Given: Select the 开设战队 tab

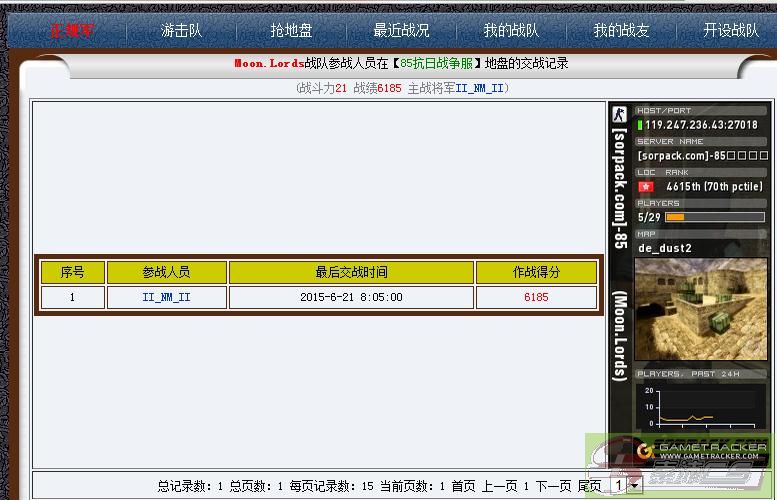Looking at the screenshot, I should [x=731, y=31].
